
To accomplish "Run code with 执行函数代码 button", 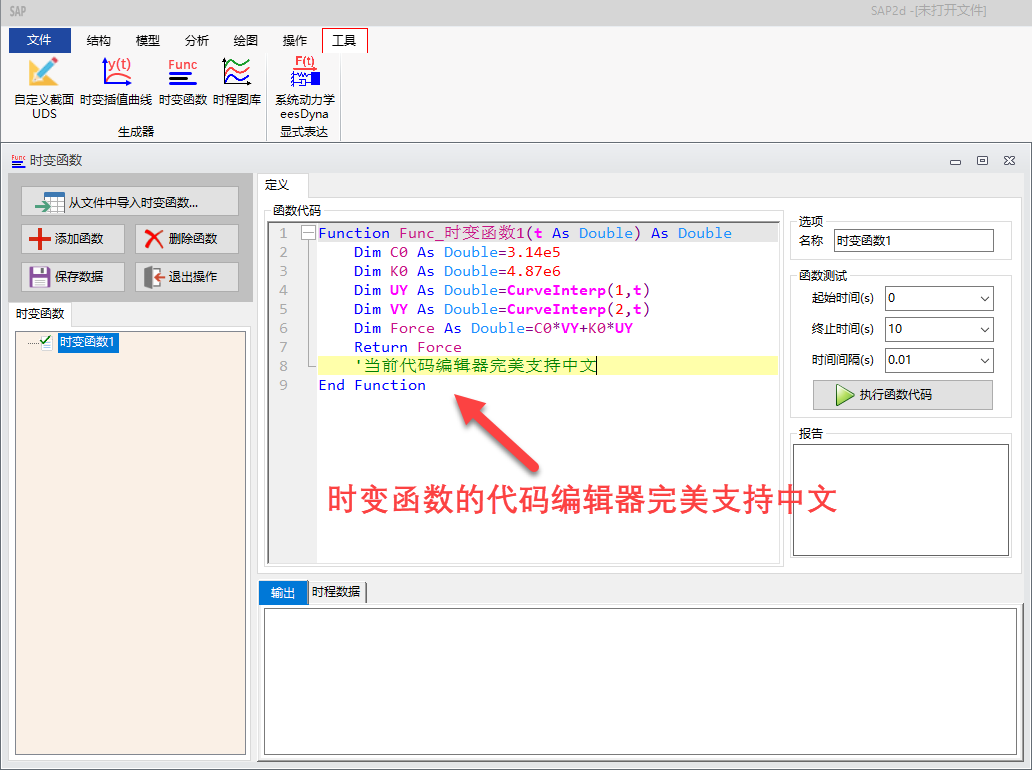I will click(x=902, y=395).
